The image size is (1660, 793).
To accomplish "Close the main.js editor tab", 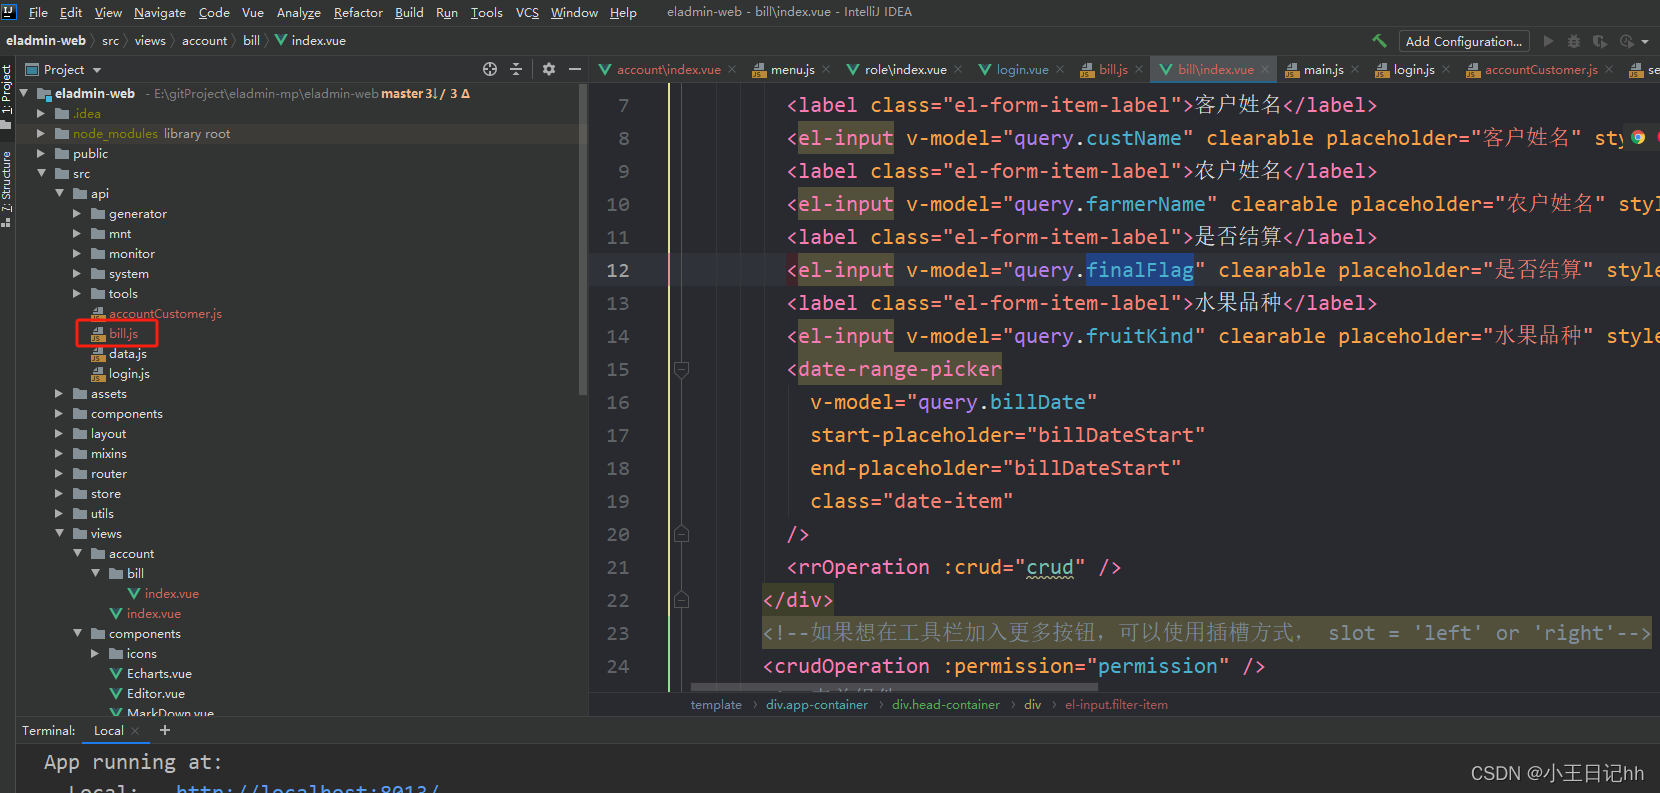I will (x=1355, y=69).
